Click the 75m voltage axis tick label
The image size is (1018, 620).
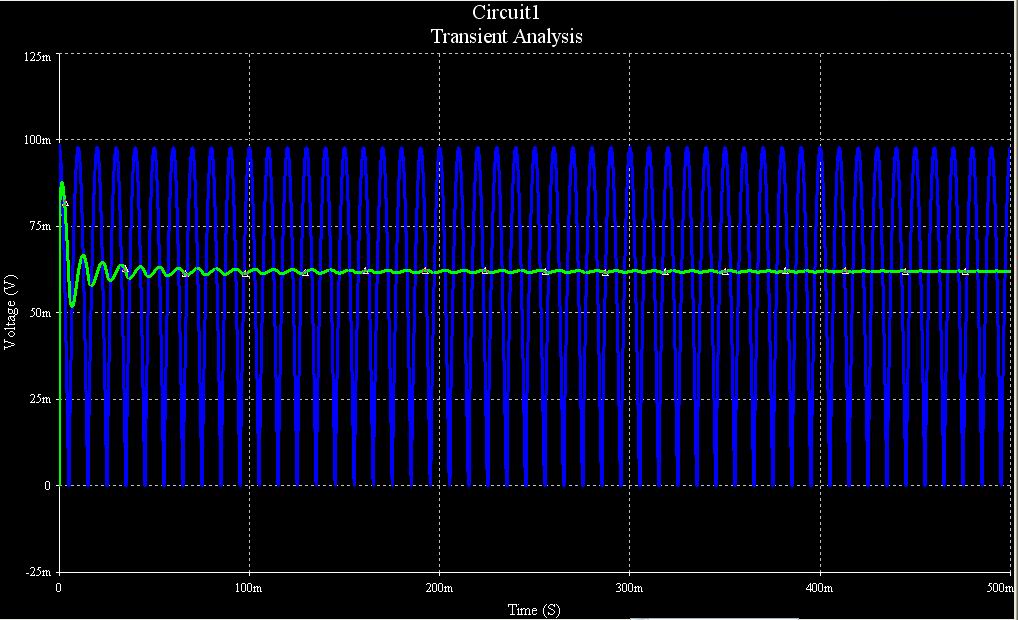point(40,227)
